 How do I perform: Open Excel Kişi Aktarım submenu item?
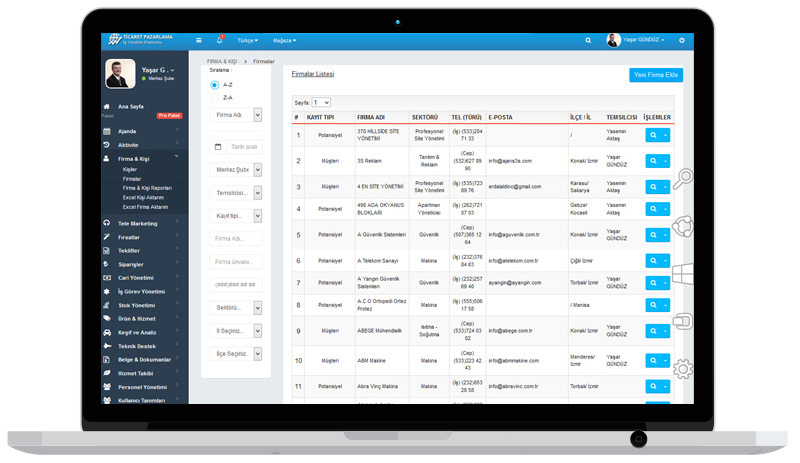click(x=143, y=197)
